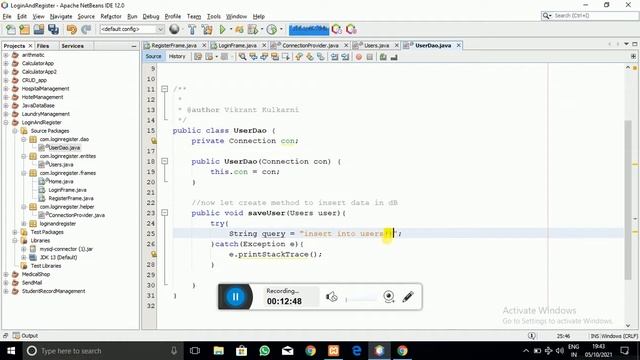
Task: Expand the HospitalManagement project node
Action: pos(6,89)
